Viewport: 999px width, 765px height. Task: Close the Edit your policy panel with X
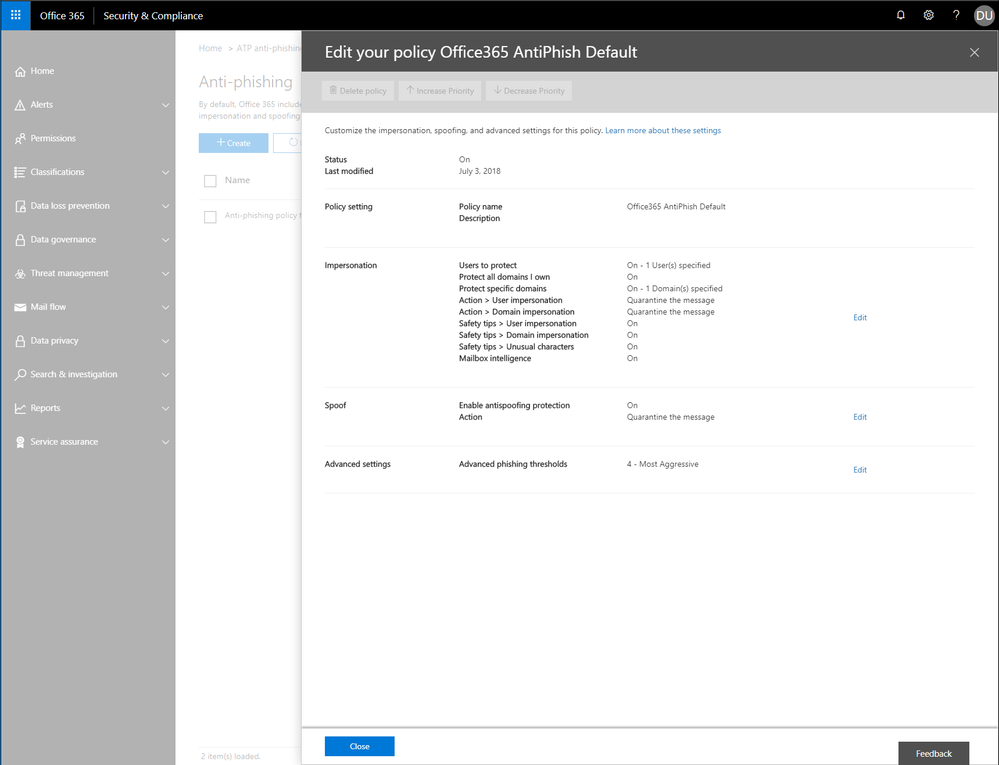tap(974, 52)
